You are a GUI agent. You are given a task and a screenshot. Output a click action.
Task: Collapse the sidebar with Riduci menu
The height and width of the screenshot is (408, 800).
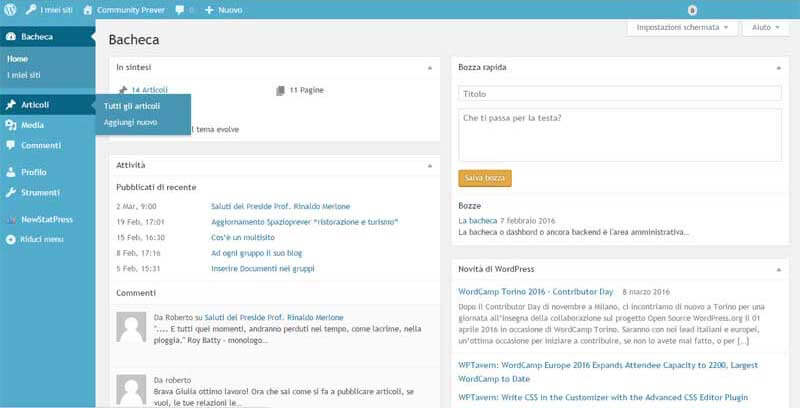(x=11, y=239)
